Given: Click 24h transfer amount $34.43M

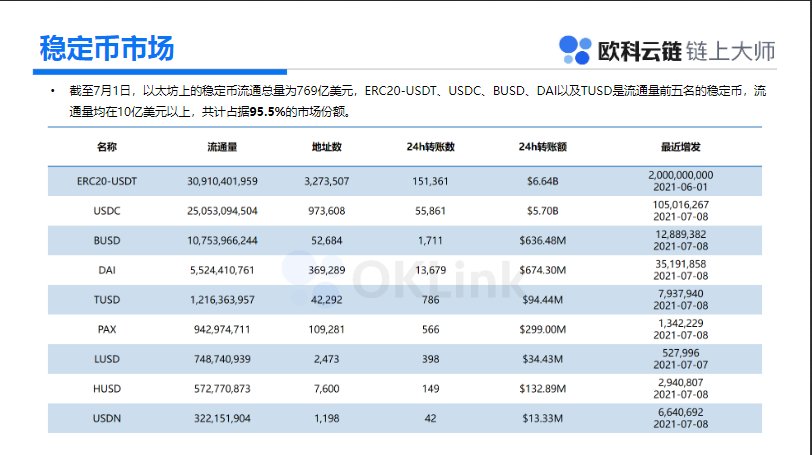Looking at the screenshot, I should click(543, 359).
